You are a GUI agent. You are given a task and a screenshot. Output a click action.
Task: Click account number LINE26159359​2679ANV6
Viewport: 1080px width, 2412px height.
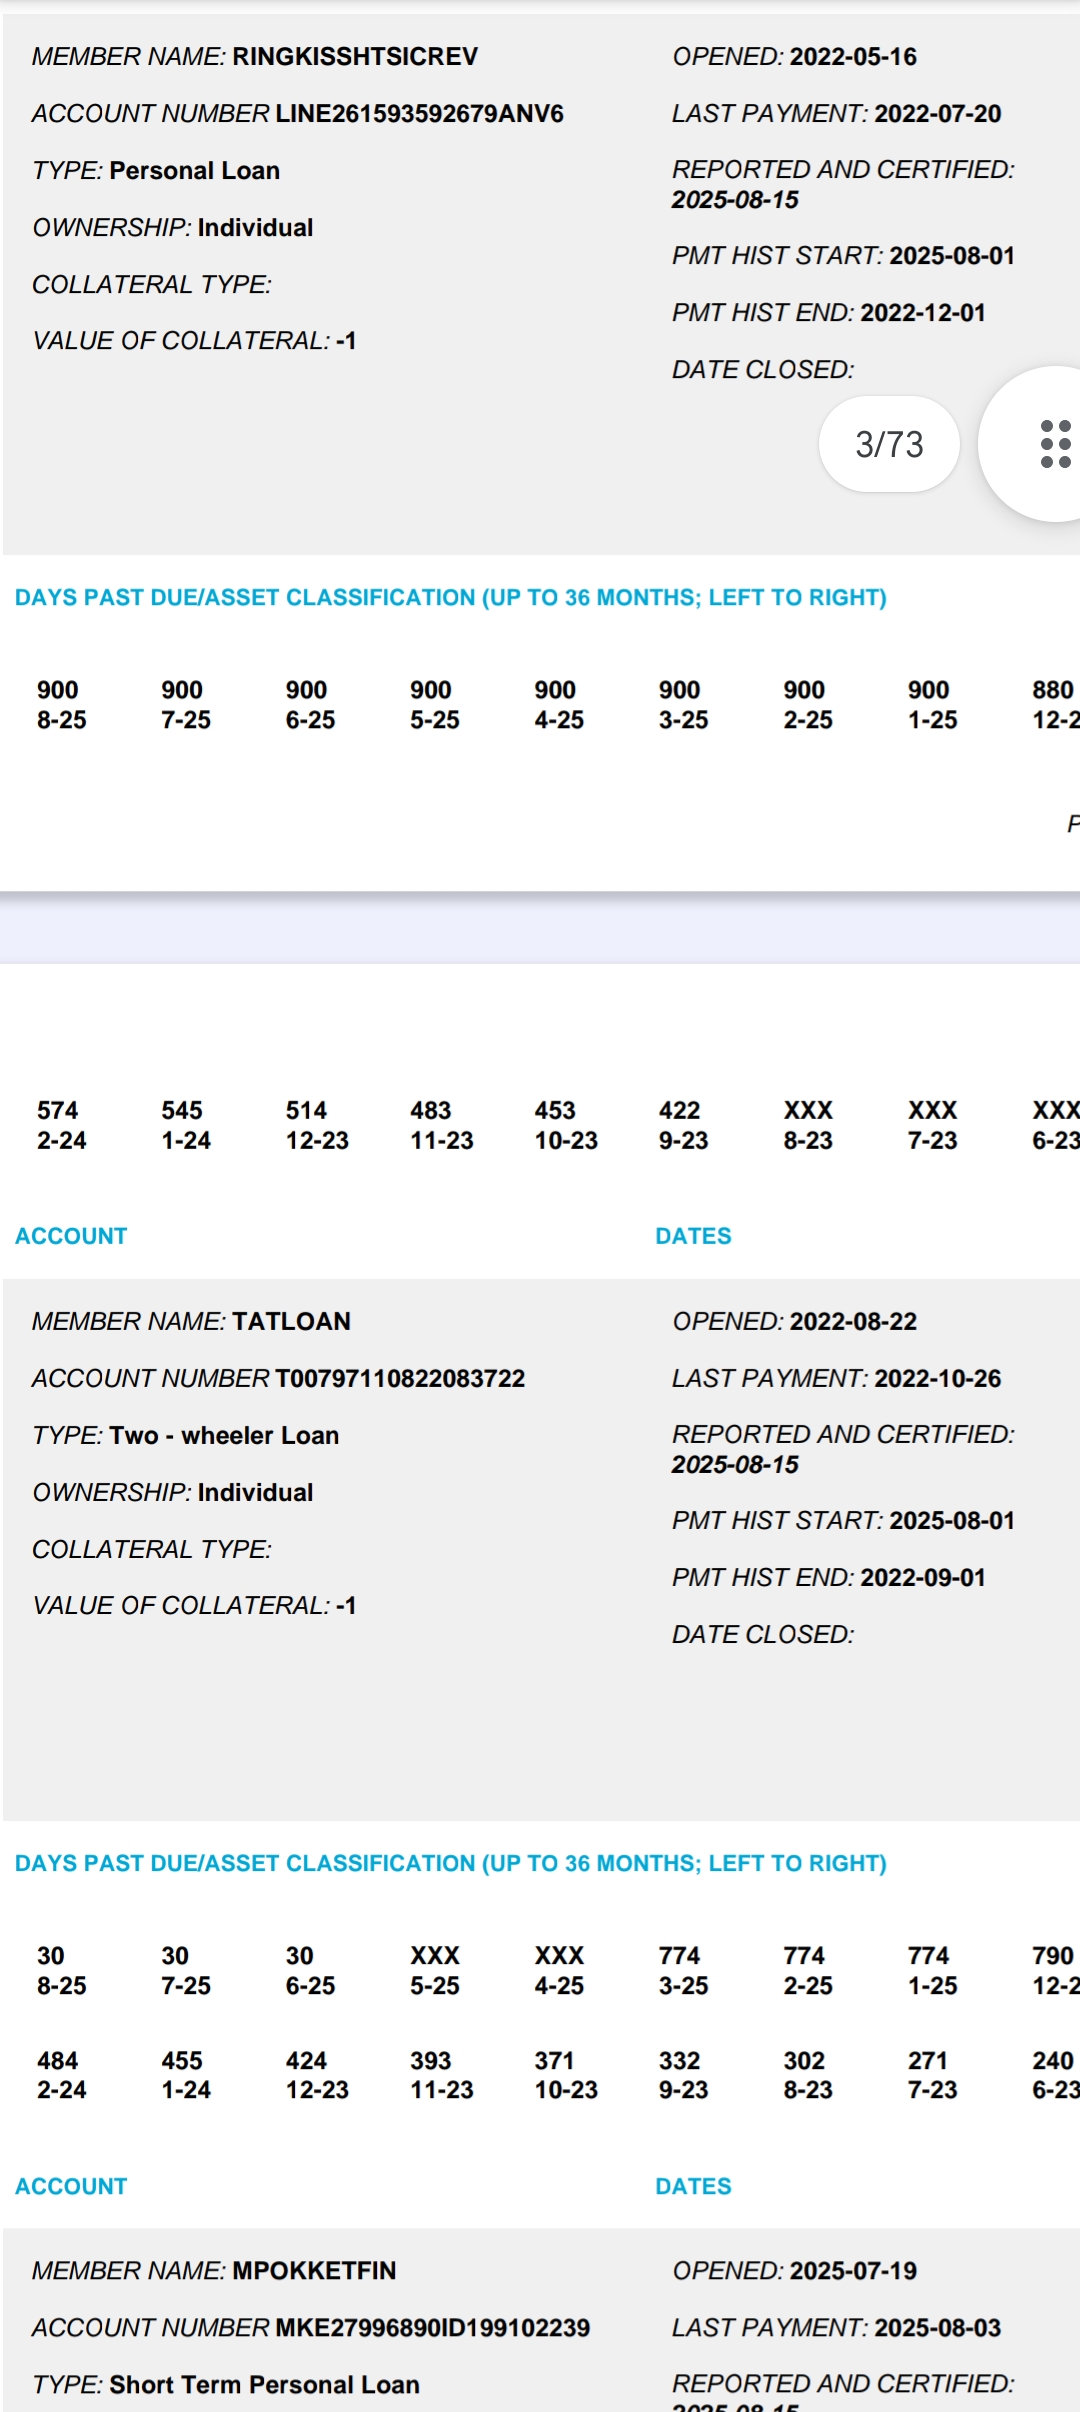click(x=419, y=114)
